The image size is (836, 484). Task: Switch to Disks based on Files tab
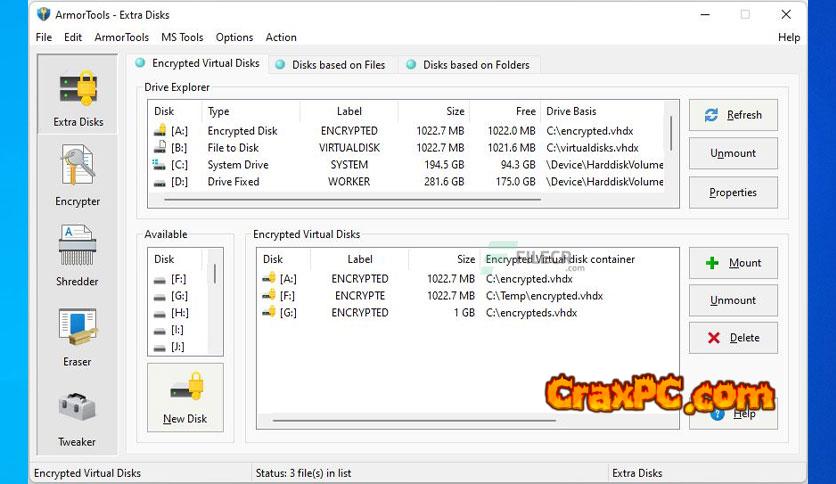pyautogui.click(x=332, y=65)
